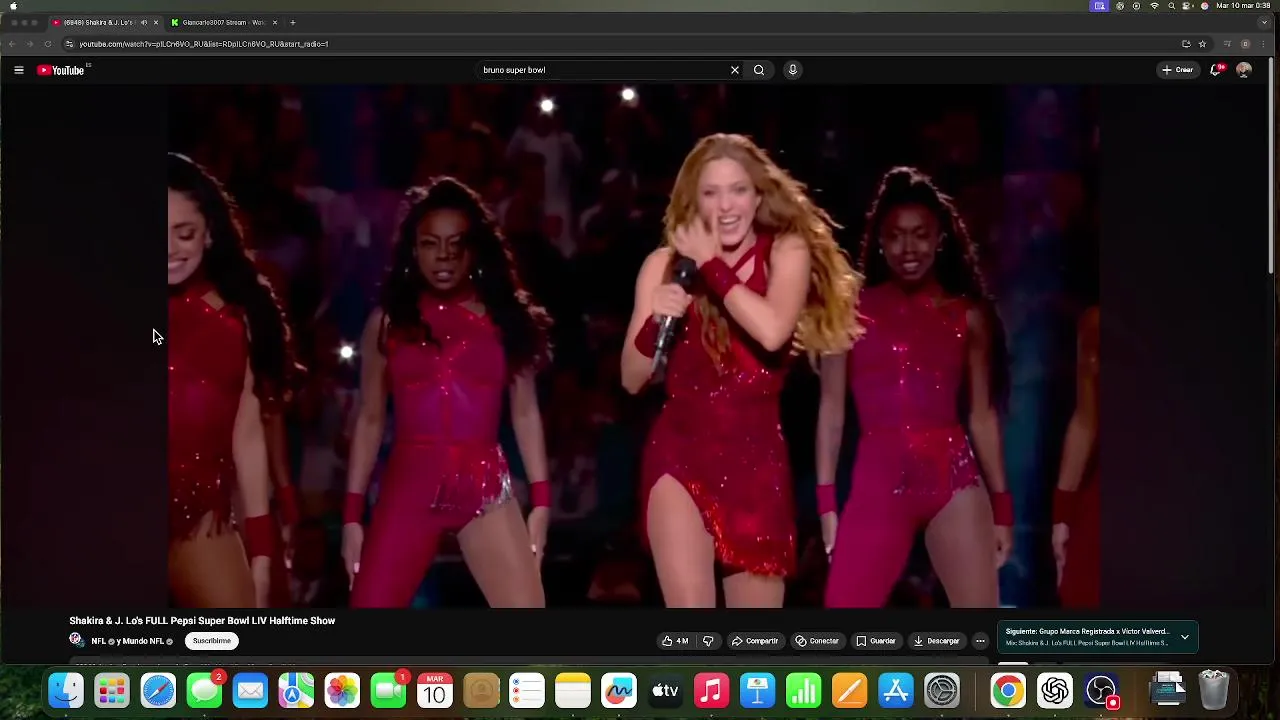1280x720 pixels.
Task: Click the Conectar button
Action: (x=817, y=641)
